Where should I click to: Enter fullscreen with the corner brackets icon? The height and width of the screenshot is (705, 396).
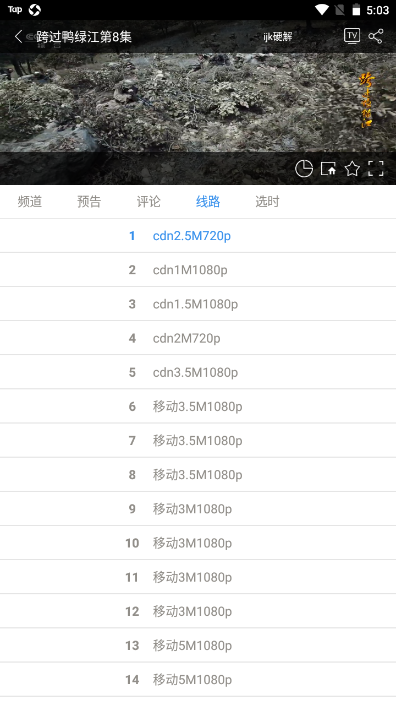tap(376, 169)
